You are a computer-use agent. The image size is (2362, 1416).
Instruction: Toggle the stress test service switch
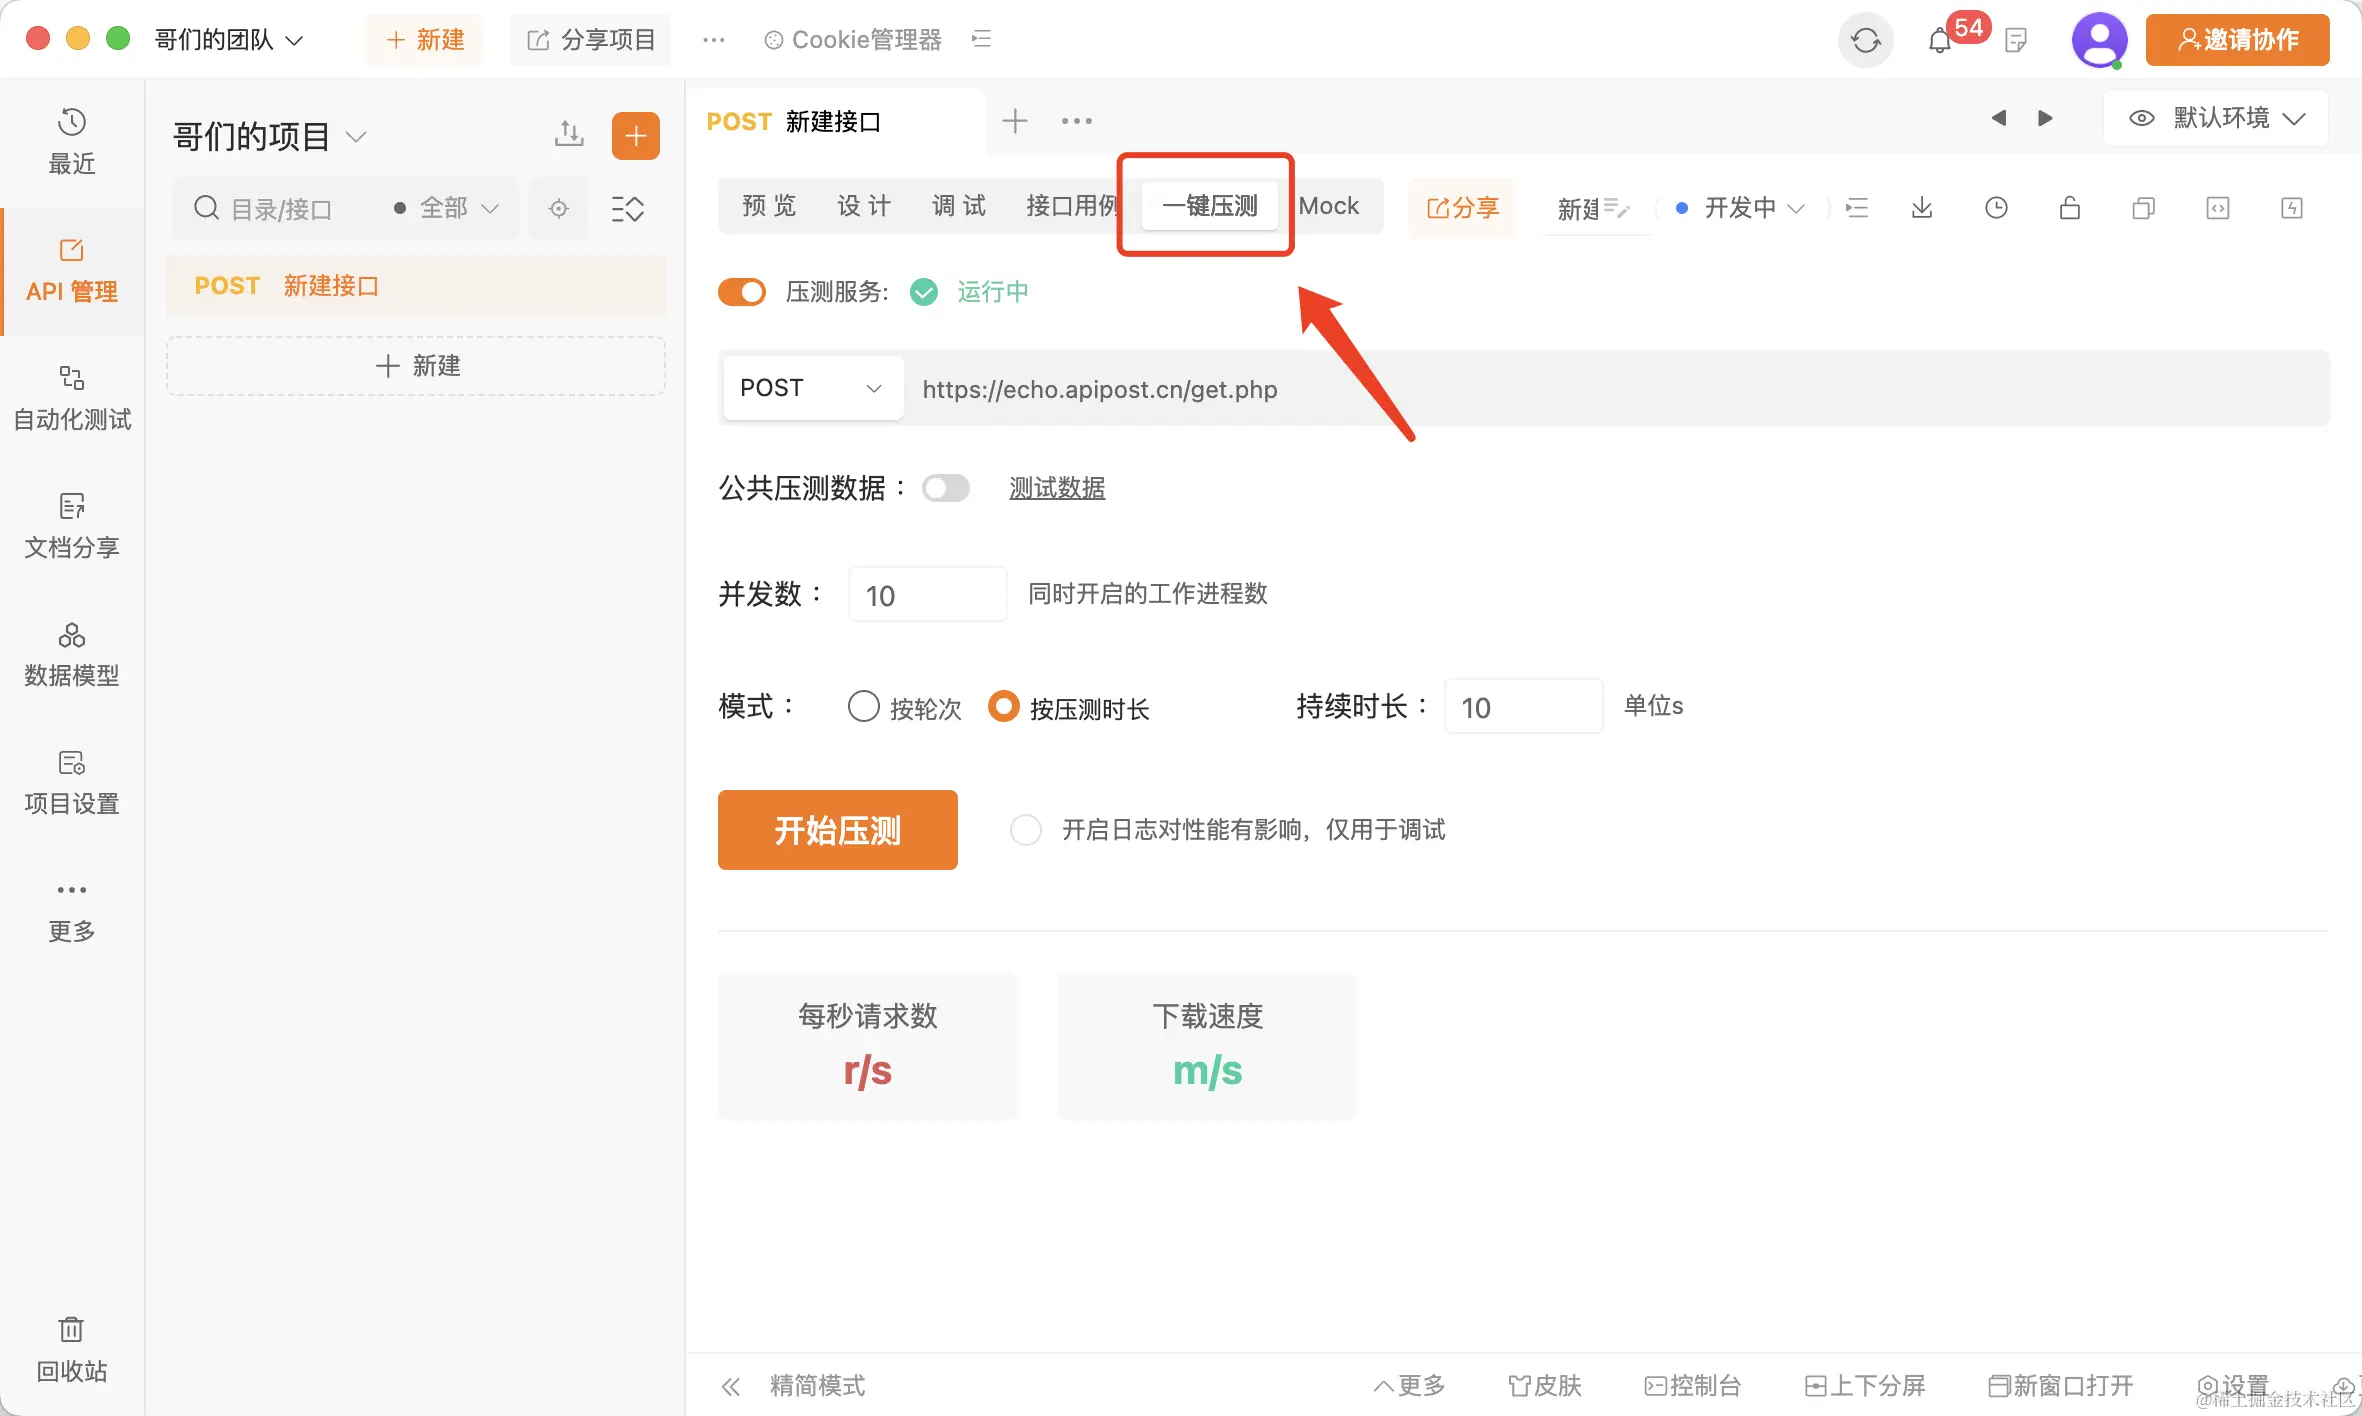click(742, 292)
